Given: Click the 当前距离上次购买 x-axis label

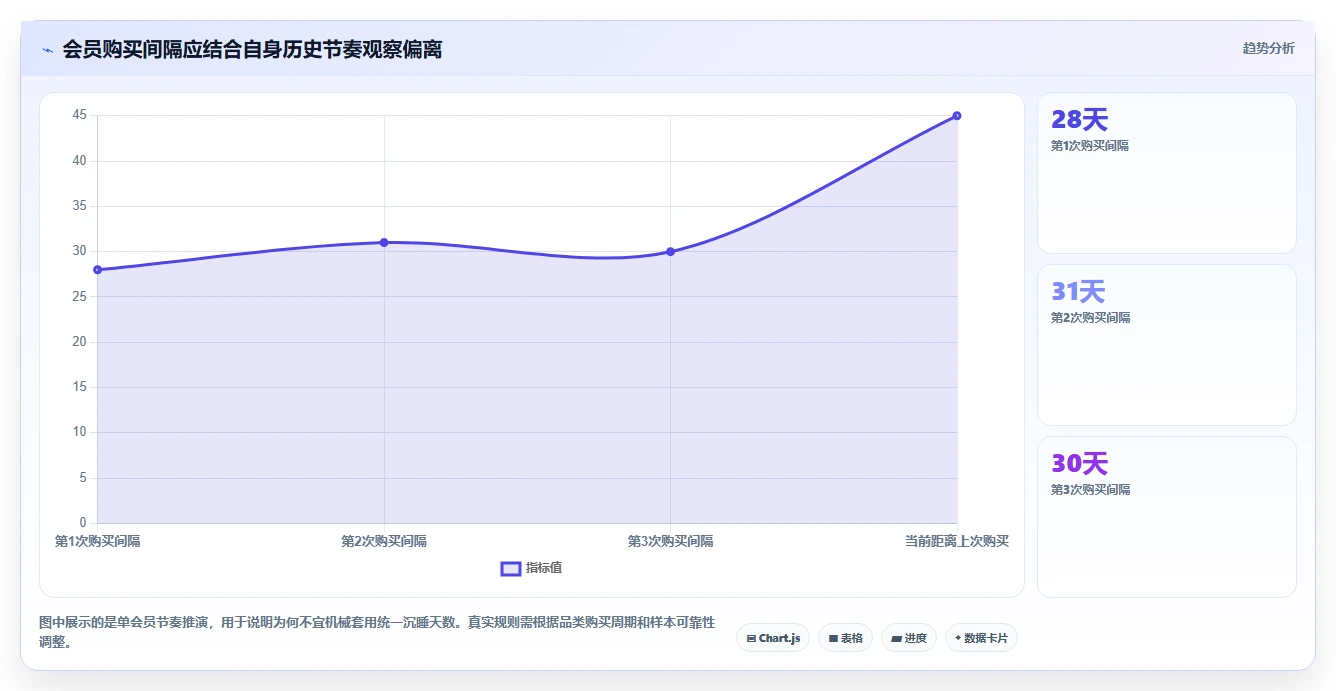Looking at the screenshot, I should 957,541.
